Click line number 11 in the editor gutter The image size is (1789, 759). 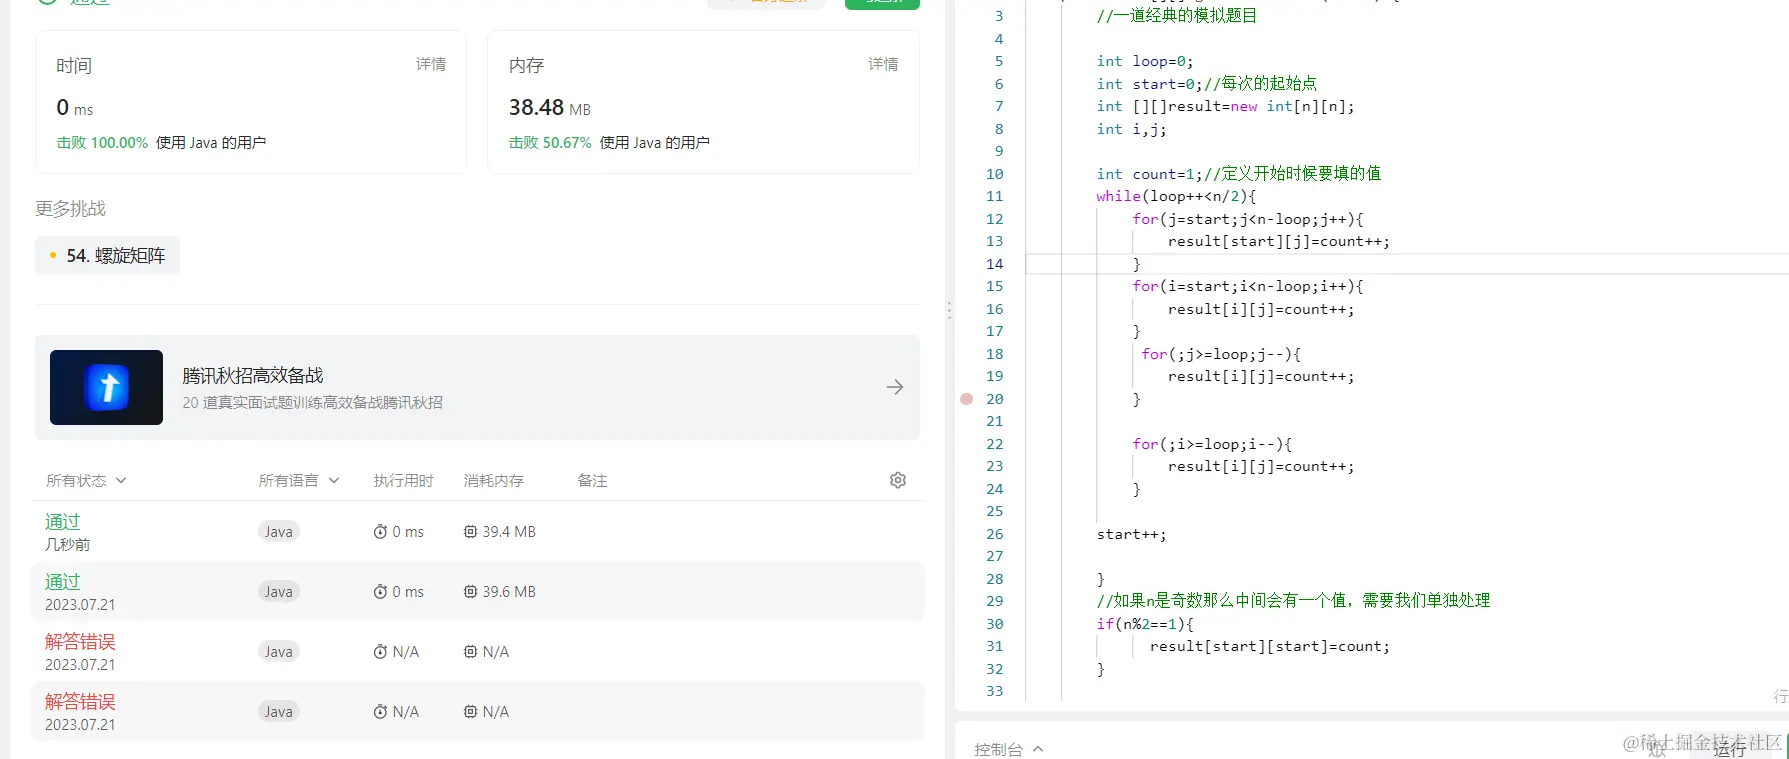click(x=994, y=196)
